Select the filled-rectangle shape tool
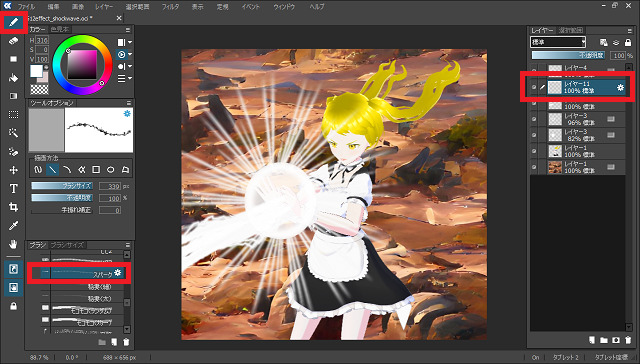 [13, 59]
